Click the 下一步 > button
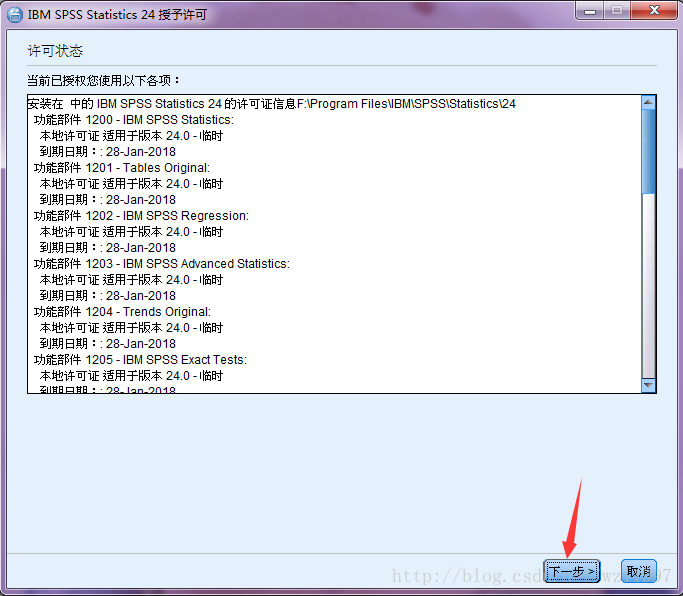683x596 pixels. click(x=572, y=571)
